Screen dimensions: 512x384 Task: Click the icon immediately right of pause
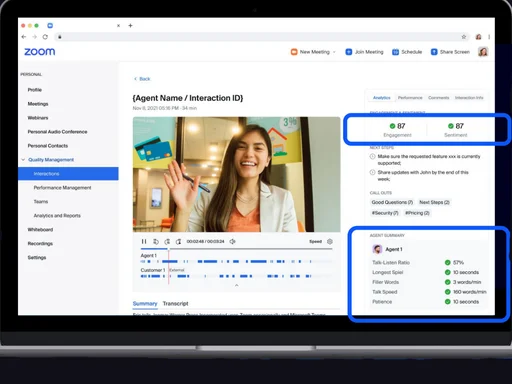[x=156, y=241]
